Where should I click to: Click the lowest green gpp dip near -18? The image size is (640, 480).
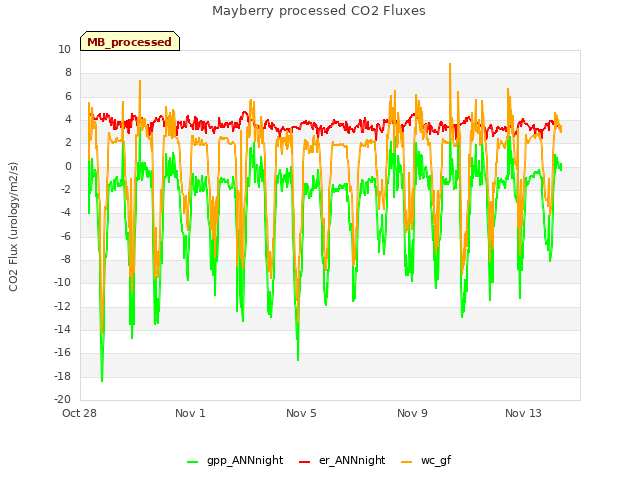click(102, 380)
